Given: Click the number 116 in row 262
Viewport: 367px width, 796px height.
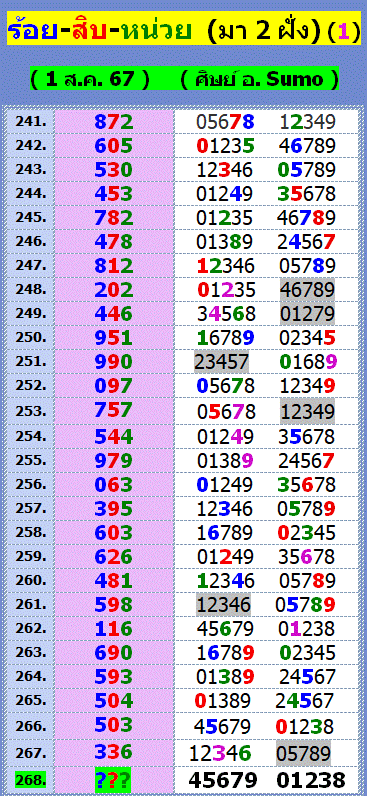Looking at the screenshot, I should [x=114, y=628].
